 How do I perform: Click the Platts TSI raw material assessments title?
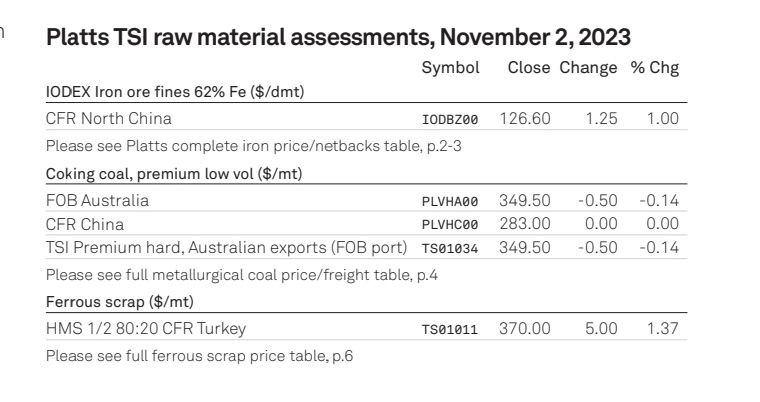(x=338, y=37)
